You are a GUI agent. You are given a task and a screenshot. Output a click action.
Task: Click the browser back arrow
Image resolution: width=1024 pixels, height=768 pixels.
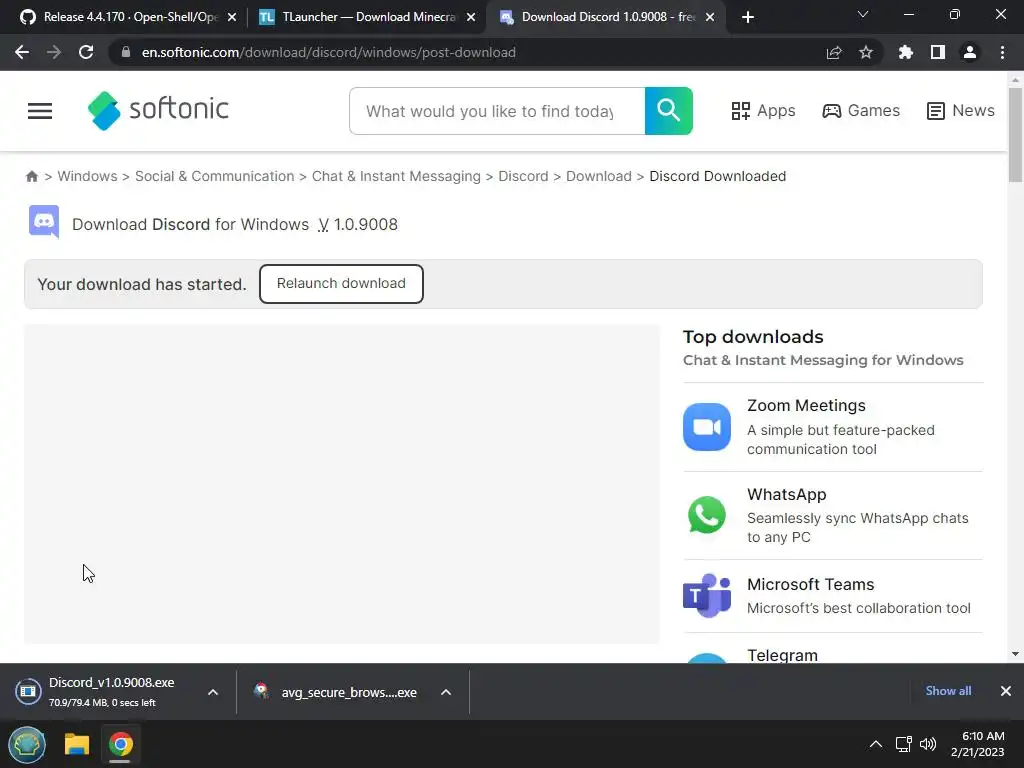[x=22, y=52]
